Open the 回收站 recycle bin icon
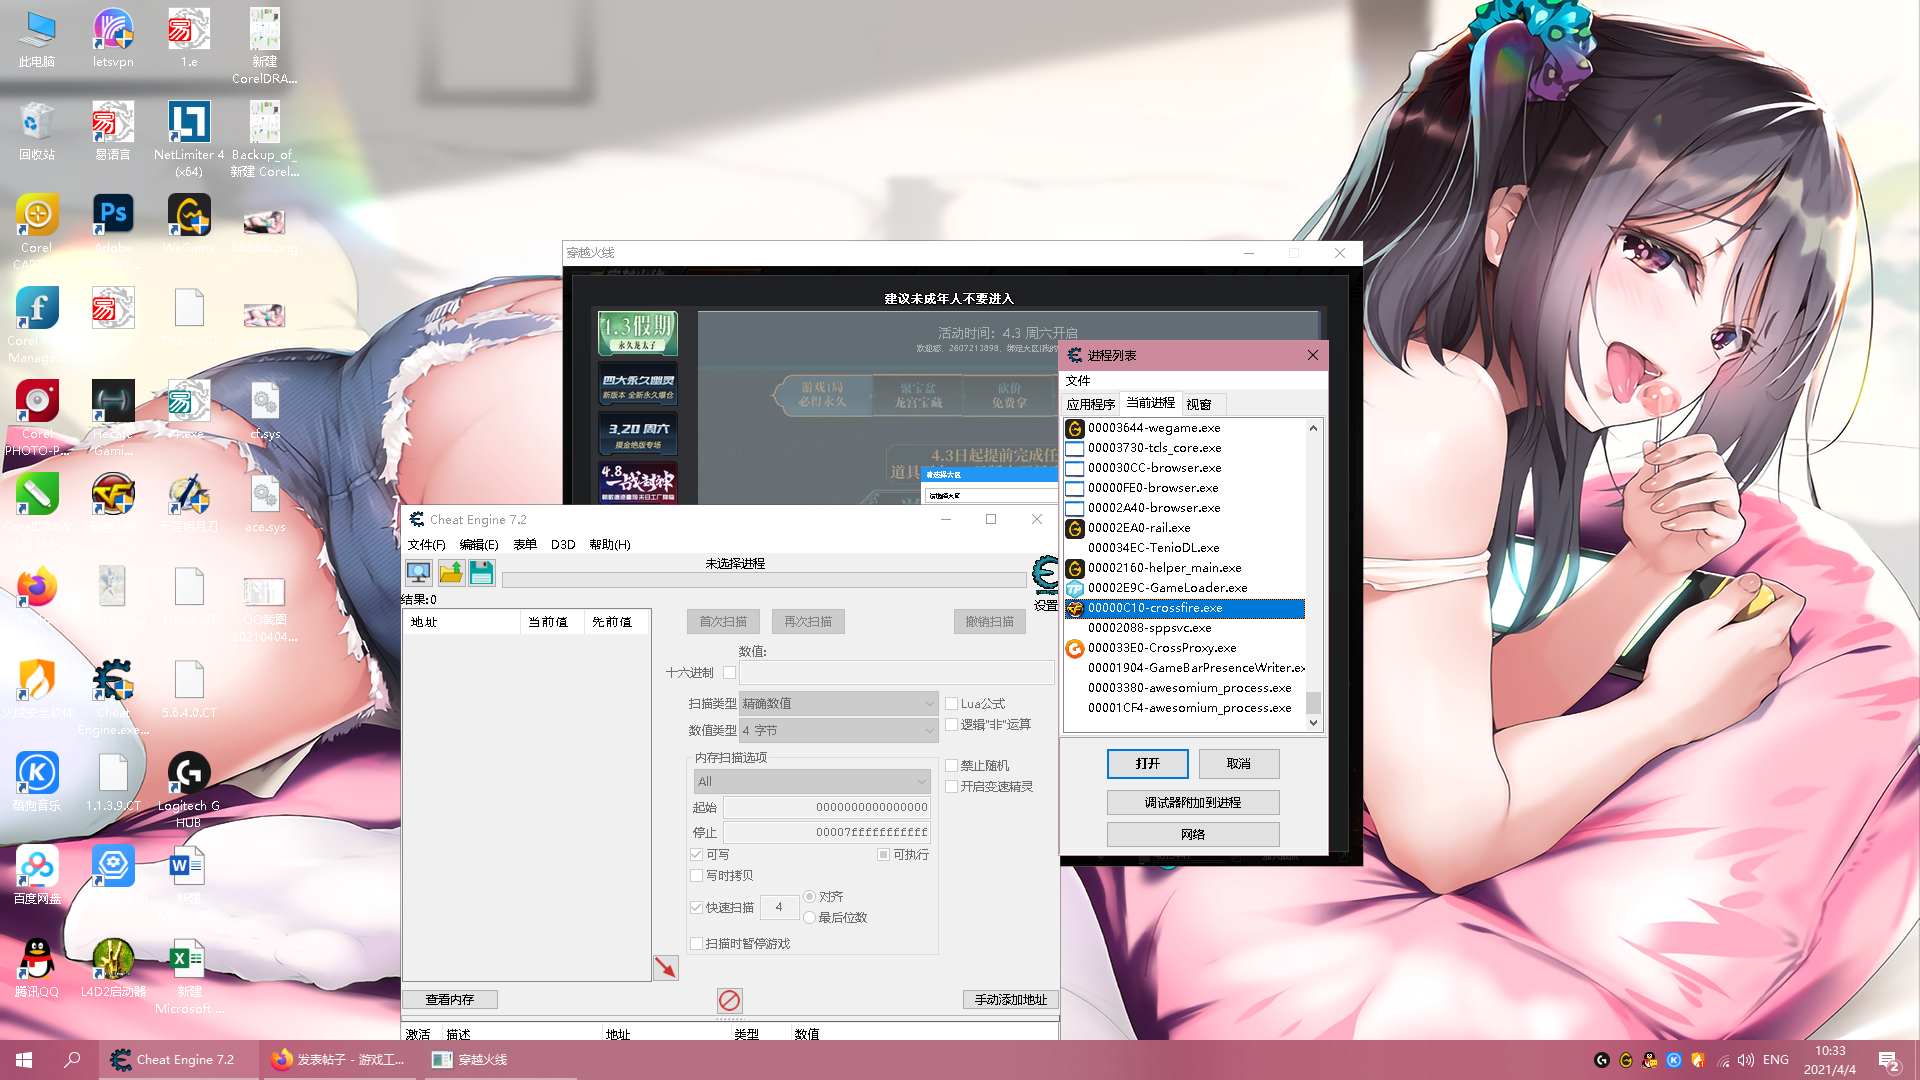 pyautogui.click(x=37, y=131)
